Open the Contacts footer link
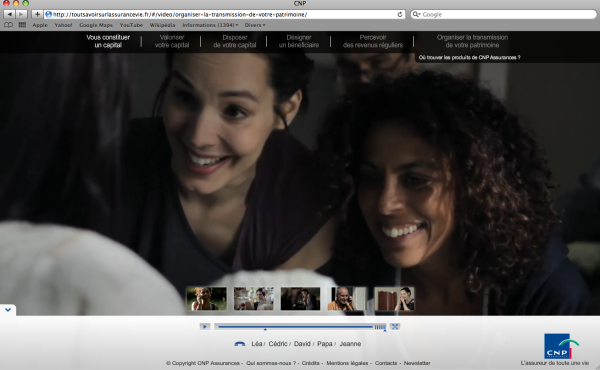 386,363
